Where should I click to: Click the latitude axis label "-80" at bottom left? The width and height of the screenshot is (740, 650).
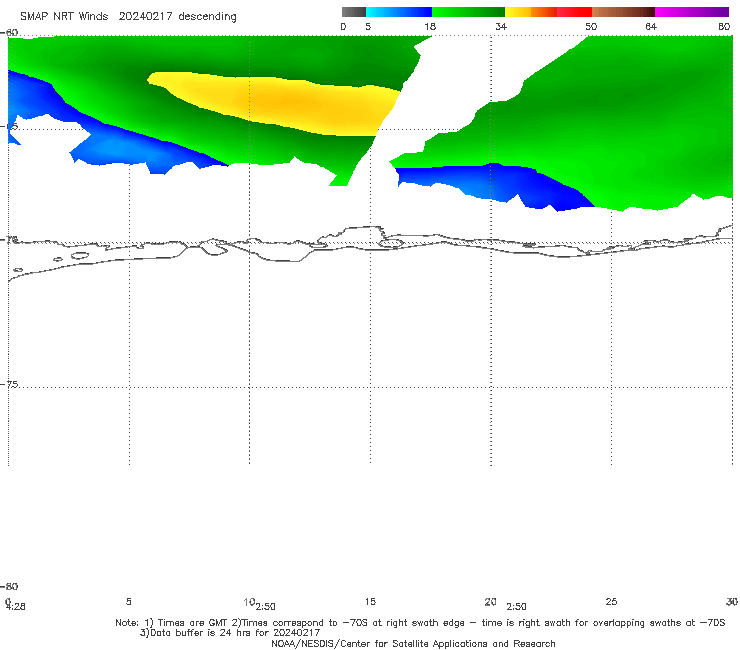point(9,586)
